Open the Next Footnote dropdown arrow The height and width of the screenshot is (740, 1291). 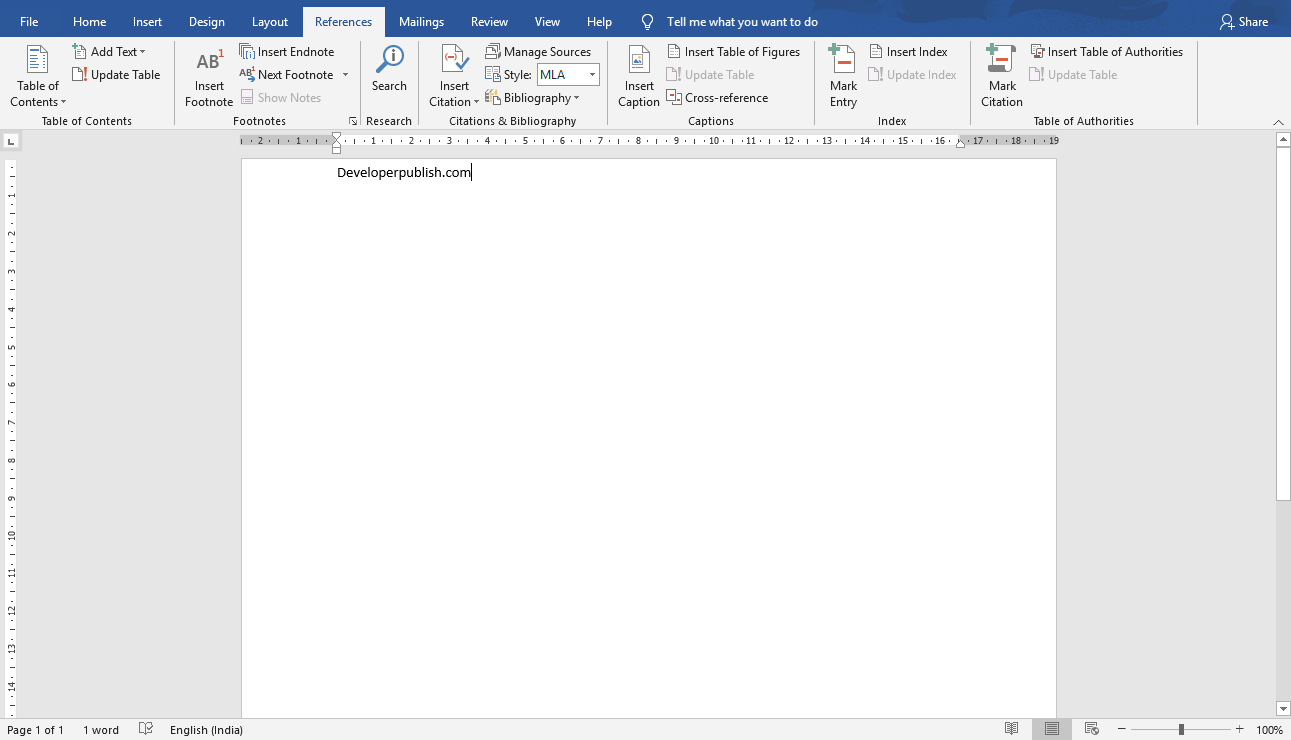pyautogui.click(x=345, y=74)
